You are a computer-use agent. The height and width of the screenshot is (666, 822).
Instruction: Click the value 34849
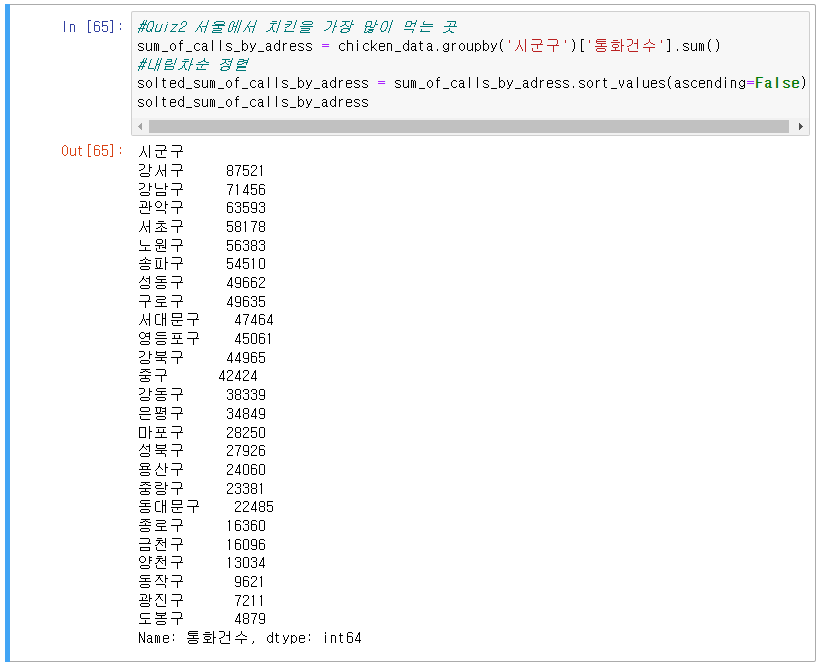(x=246, y=414)
